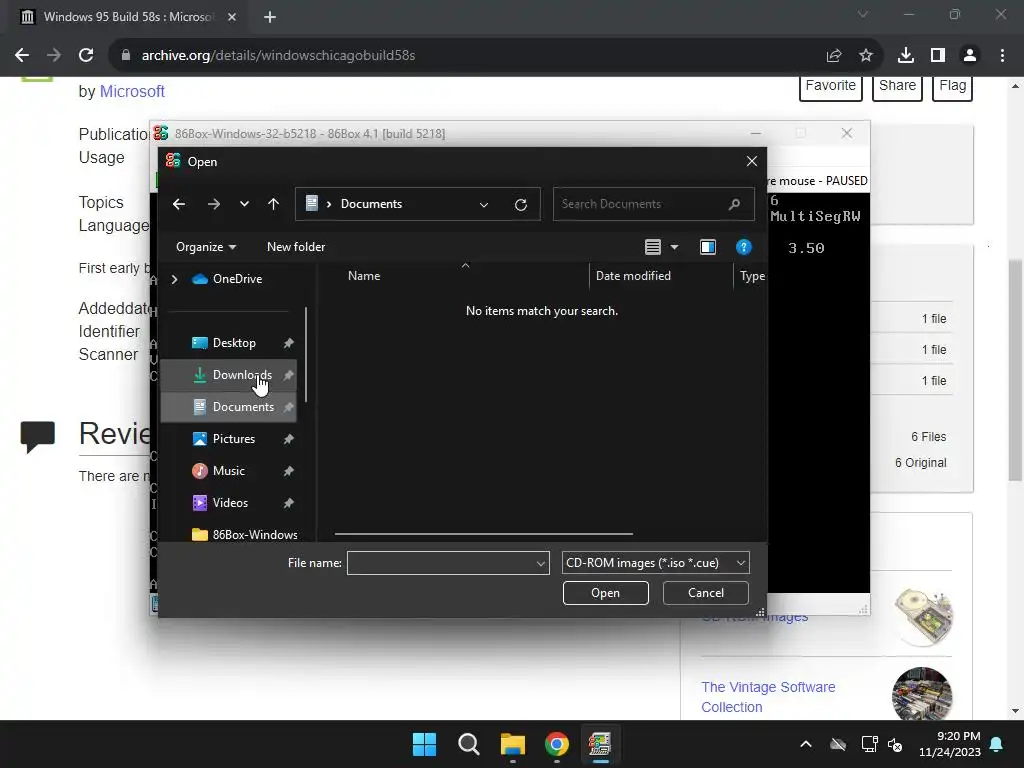Viewport: 1024px width, 768px height.
Task: Open the CD-ROM images file type dropdown
Action: (x=655, y=563)
